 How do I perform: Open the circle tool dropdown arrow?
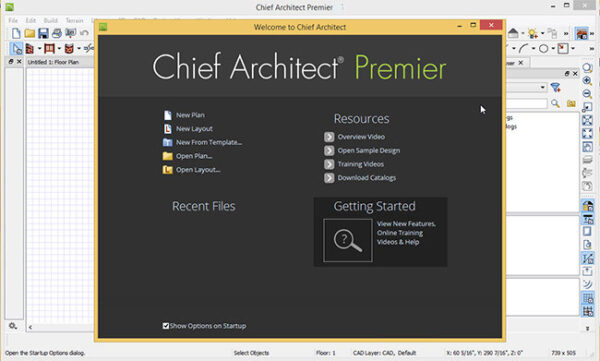(553, 49)
